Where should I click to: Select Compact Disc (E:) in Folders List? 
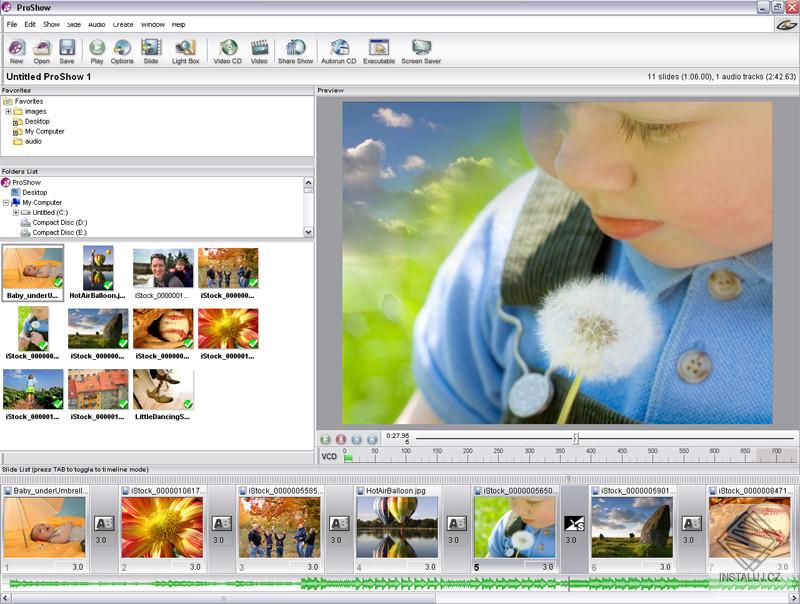(x=60, y=233)
